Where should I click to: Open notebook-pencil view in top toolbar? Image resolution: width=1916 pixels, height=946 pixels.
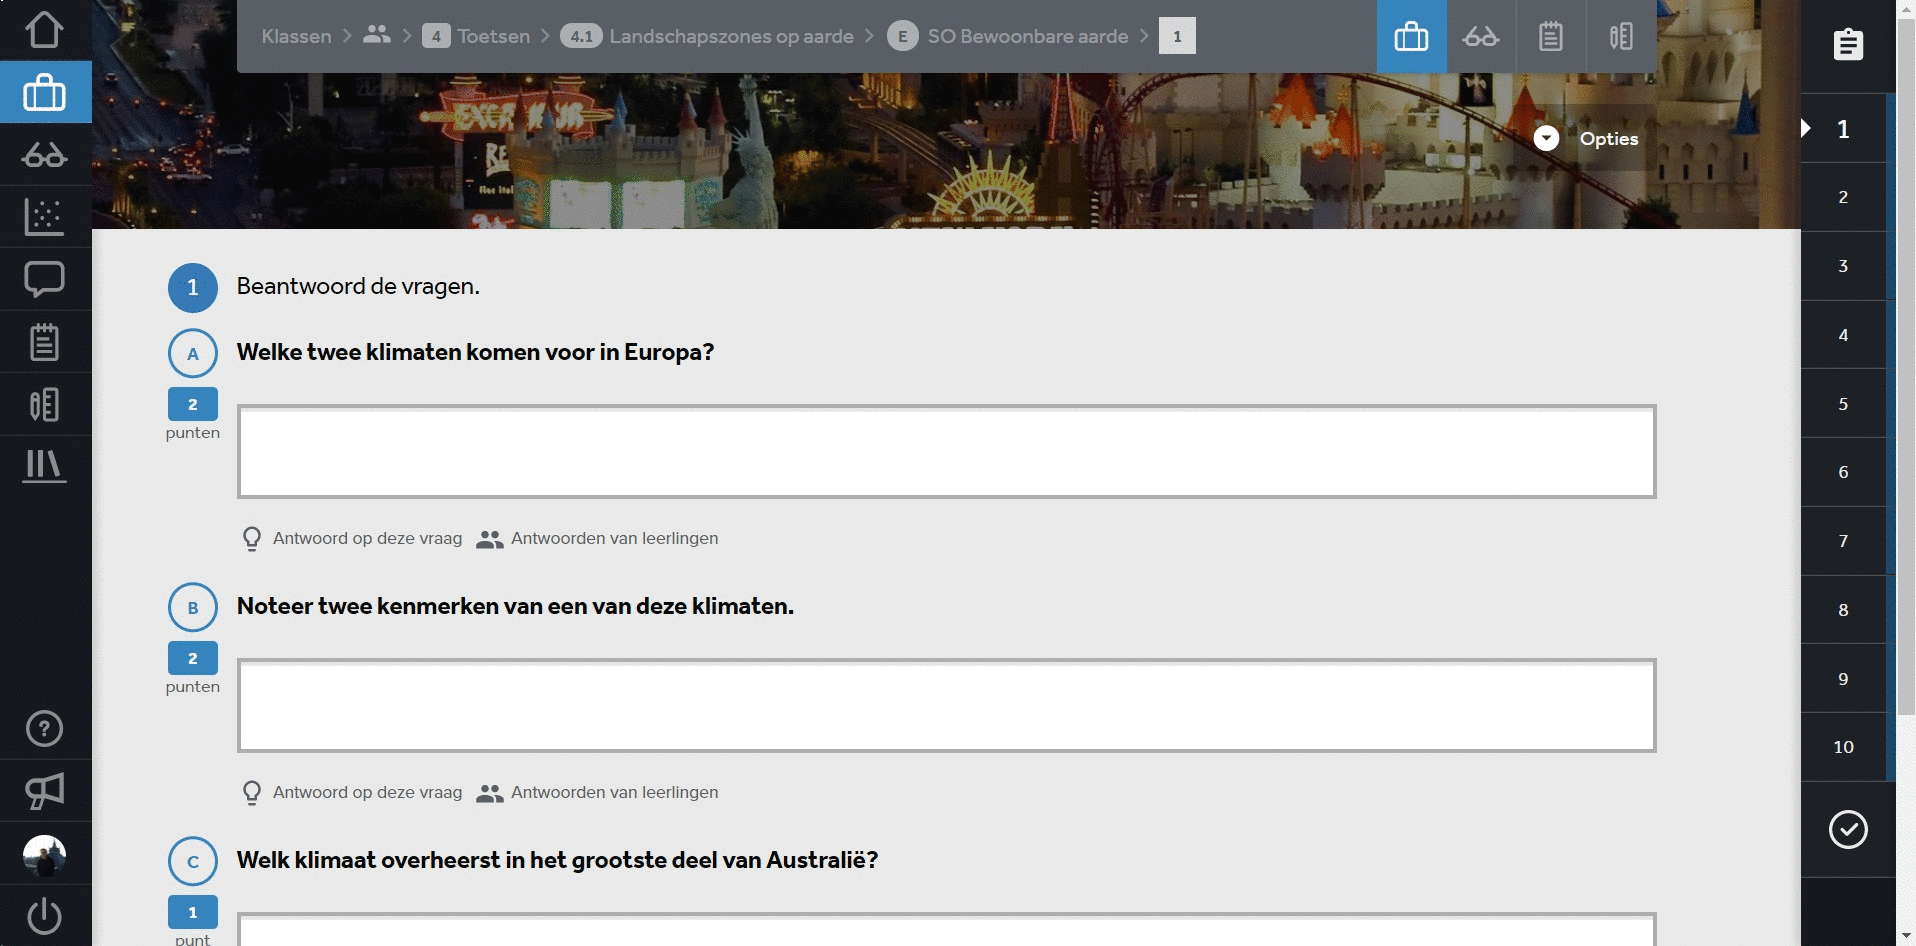coord(1621,36)
